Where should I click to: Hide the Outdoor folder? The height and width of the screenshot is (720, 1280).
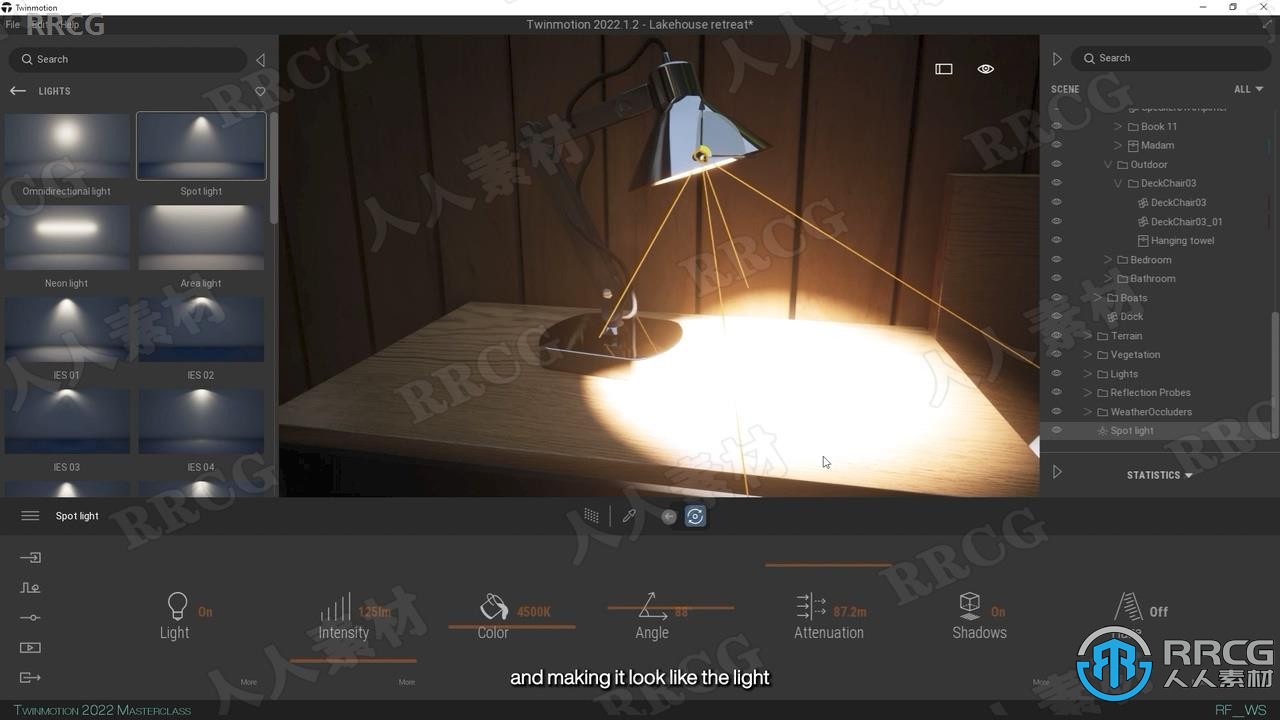[1056, 165]
